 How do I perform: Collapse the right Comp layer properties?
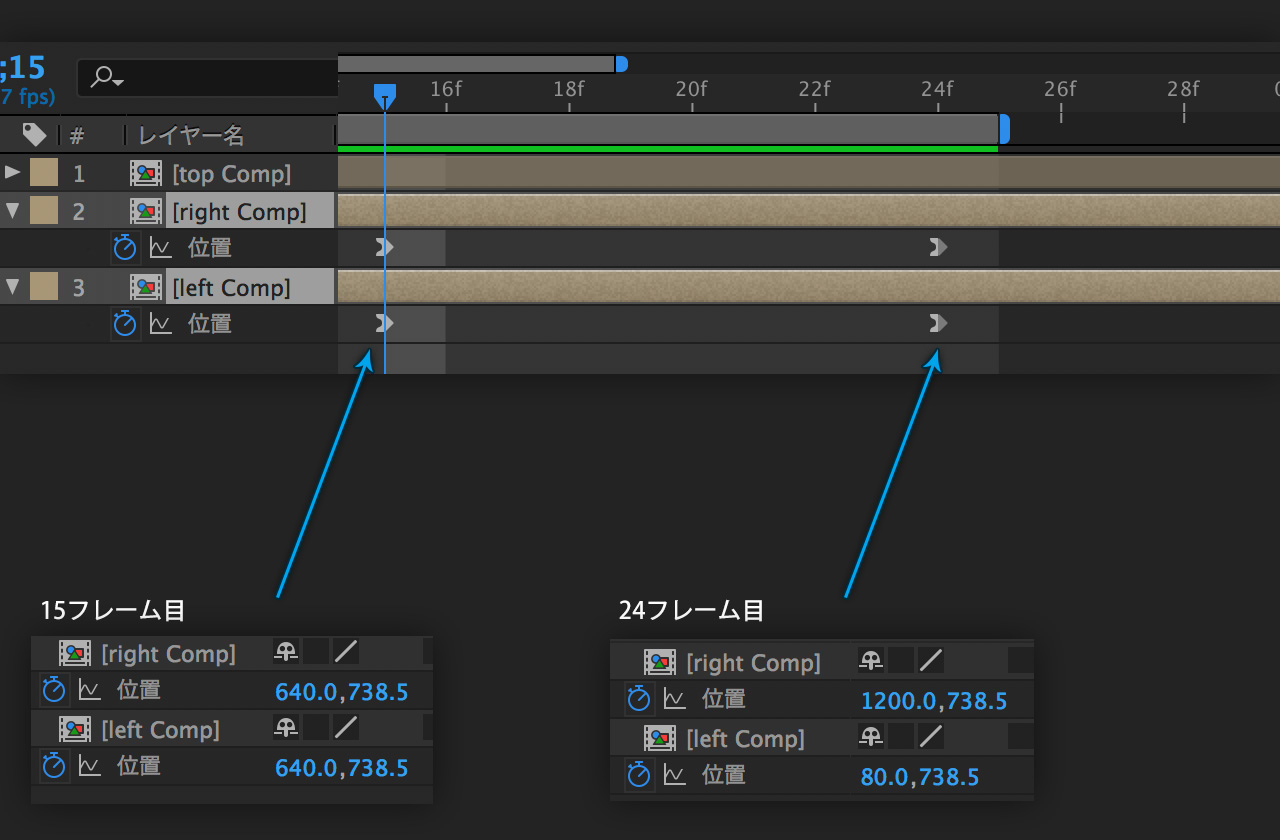coord(12,212)
